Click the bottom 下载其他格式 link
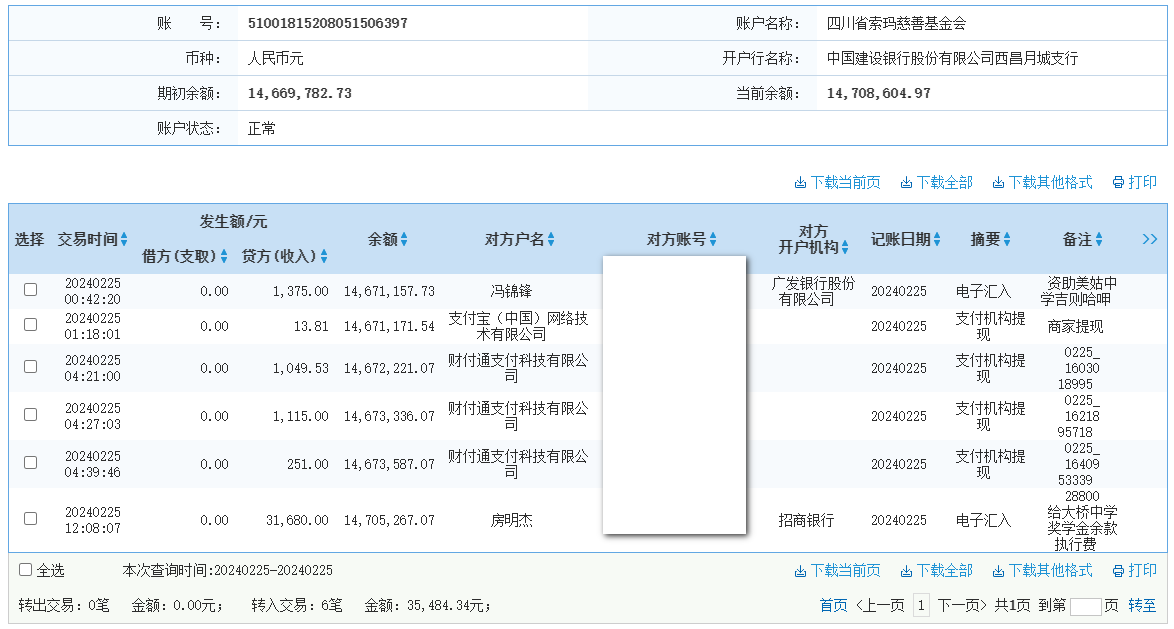 pyautogui.click(x=1042, y=571)
